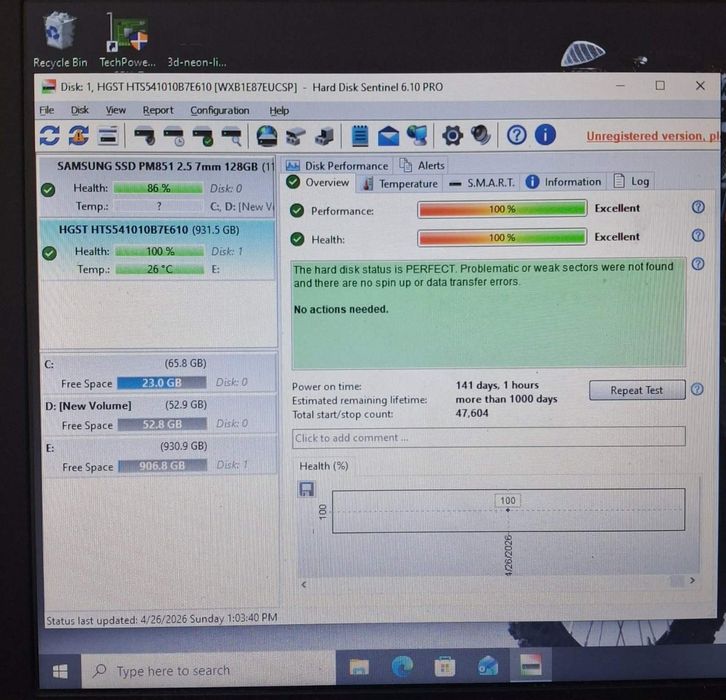This screenshot has height=700, width=726.
Task: Select the Overview tab
Action: [318, 182]
